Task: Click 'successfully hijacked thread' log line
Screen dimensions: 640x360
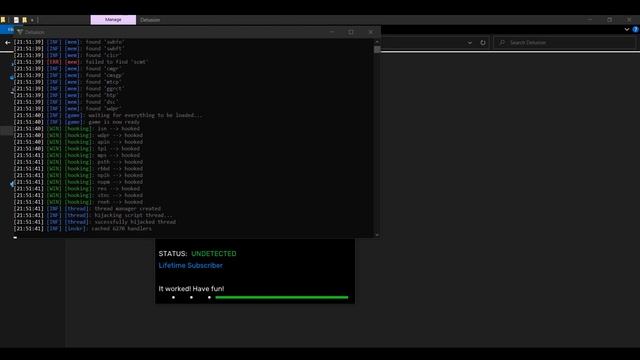Action: pos(95,222)
